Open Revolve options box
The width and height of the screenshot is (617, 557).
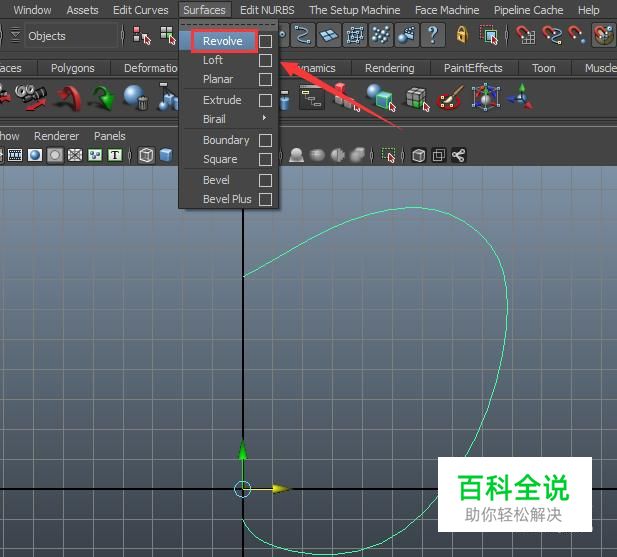[265, 41]
